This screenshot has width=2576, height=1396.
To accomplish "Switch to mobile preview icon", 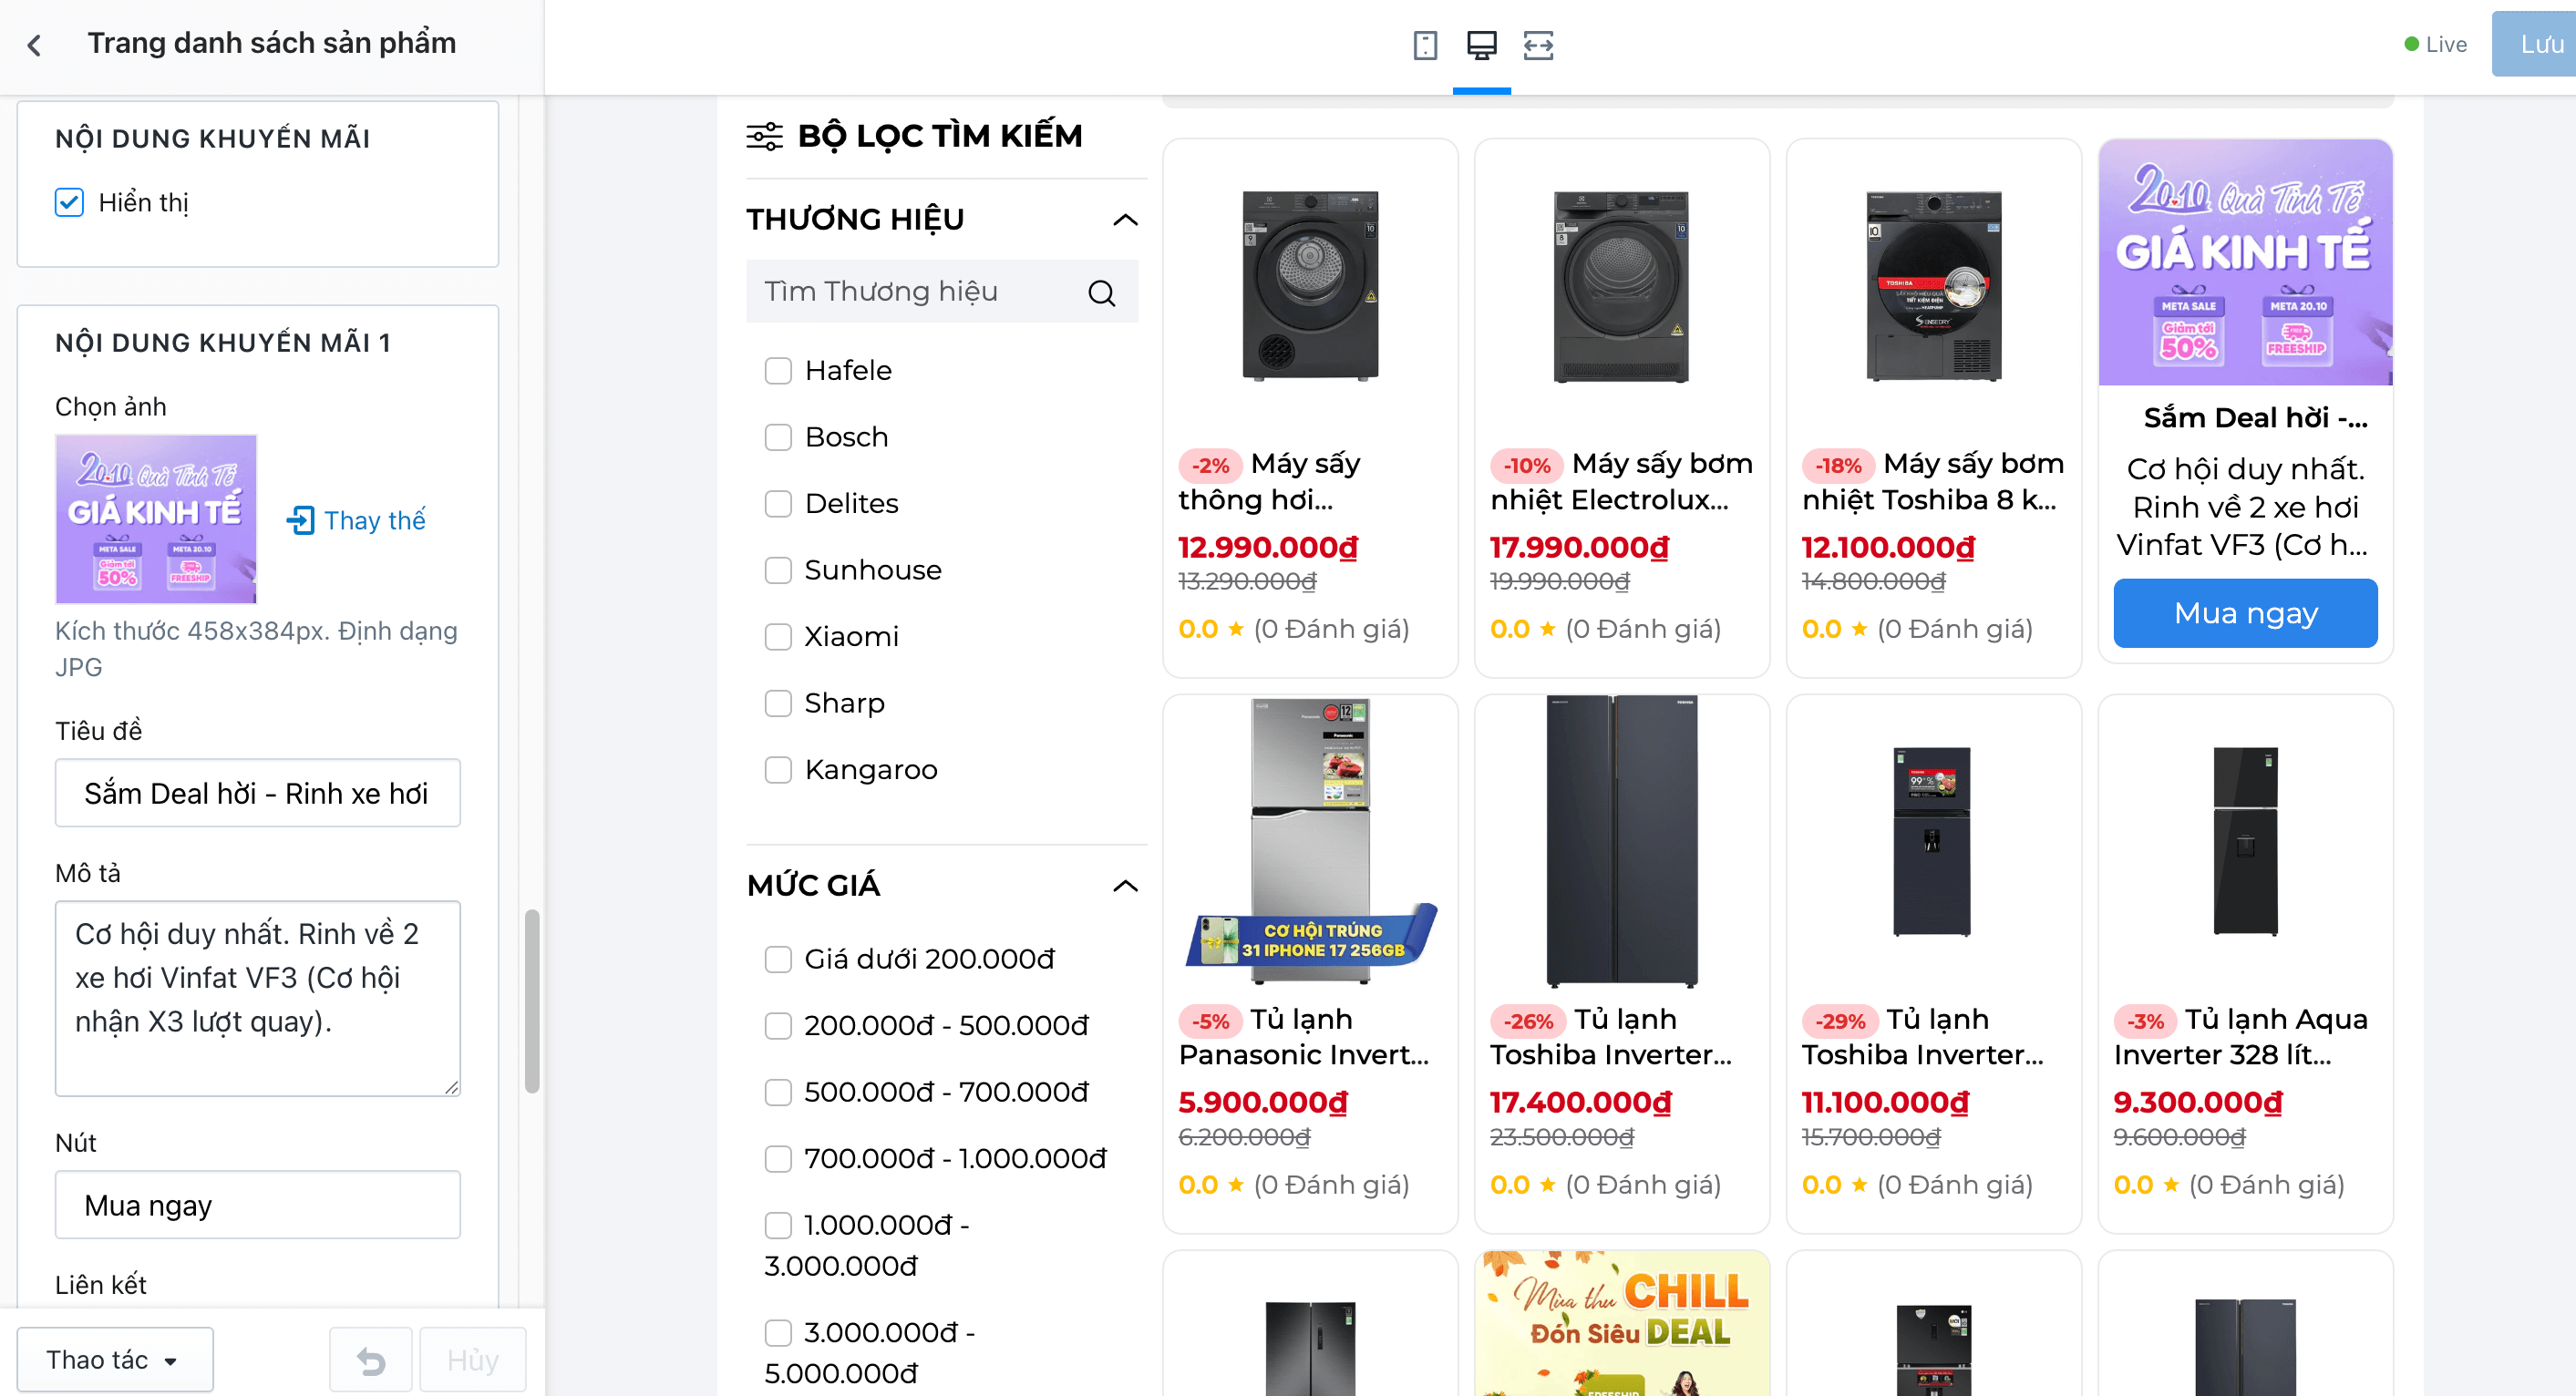I will pos(1425,45).
